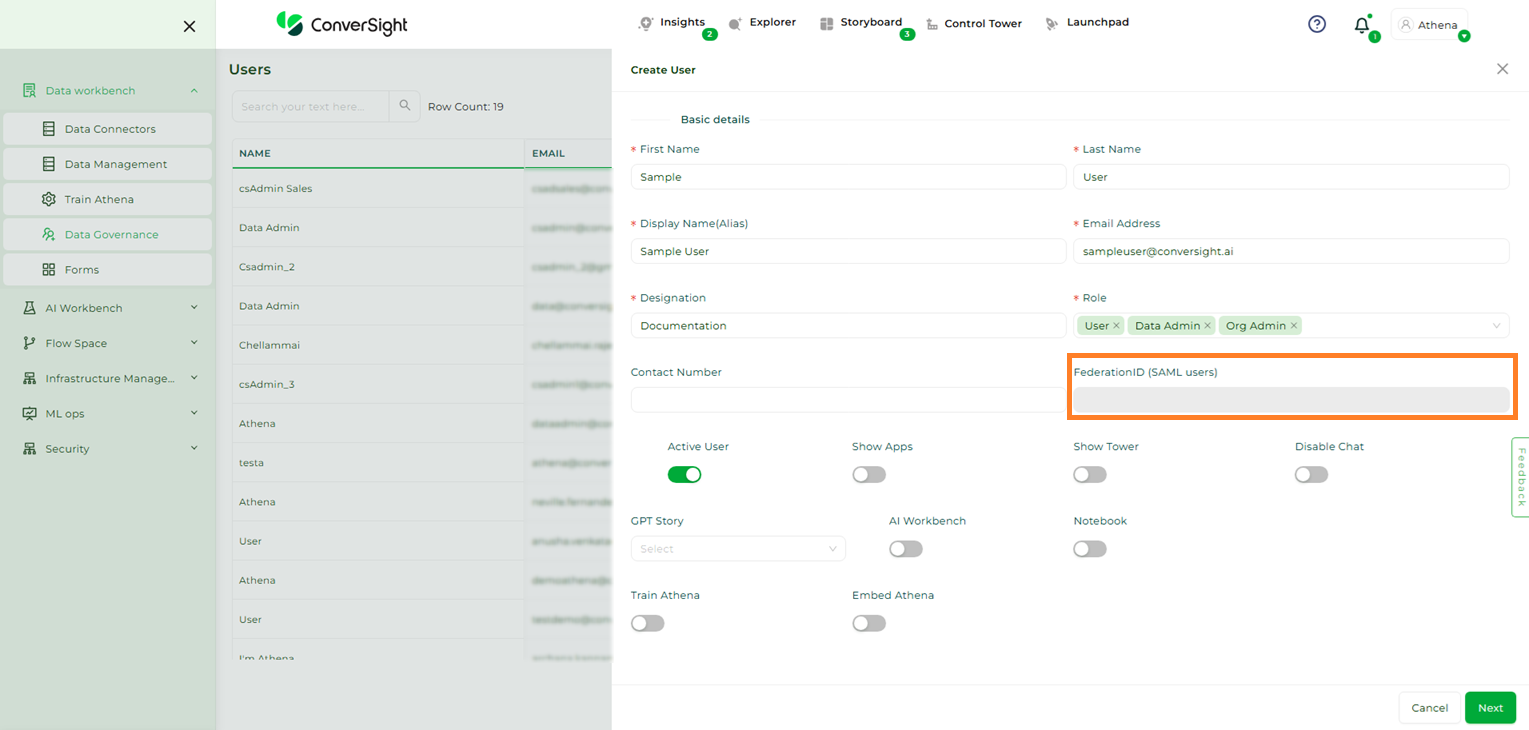Click the search magnifier icon in Users
Image resolution: width=1529 pixels, height=730 pixels.
coord(405,106)
